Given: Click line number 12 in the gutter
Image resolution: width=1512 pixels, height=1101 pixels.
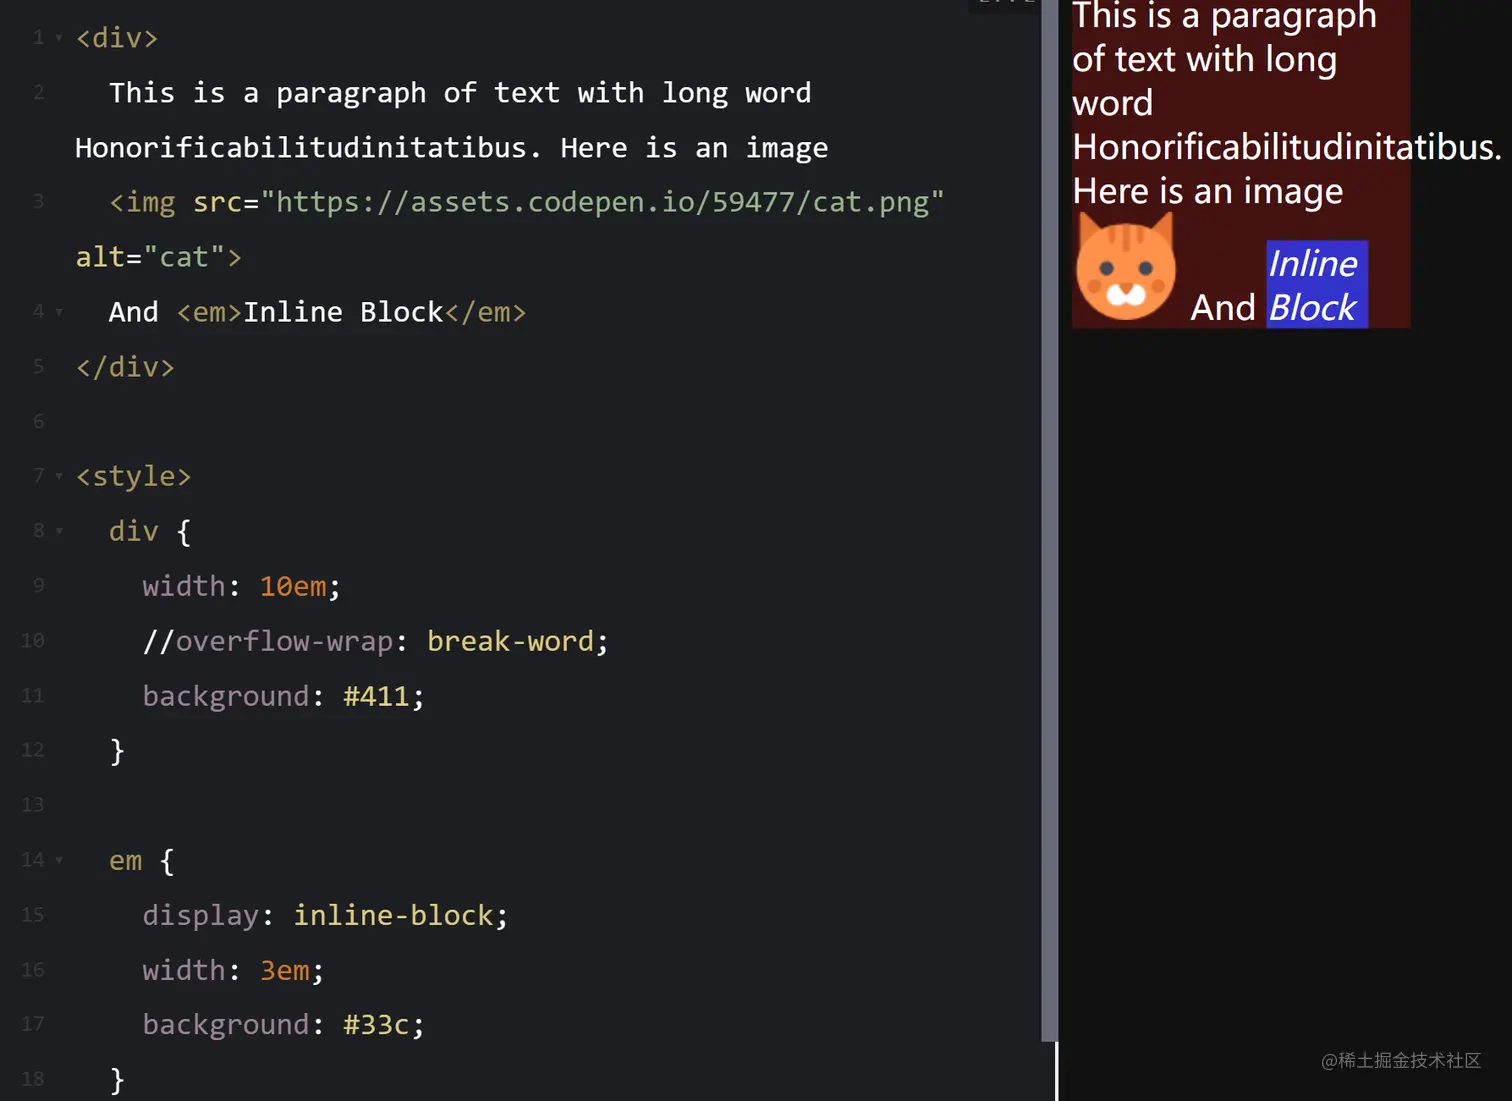Looking at the screenshot, I should coord(33,749).
